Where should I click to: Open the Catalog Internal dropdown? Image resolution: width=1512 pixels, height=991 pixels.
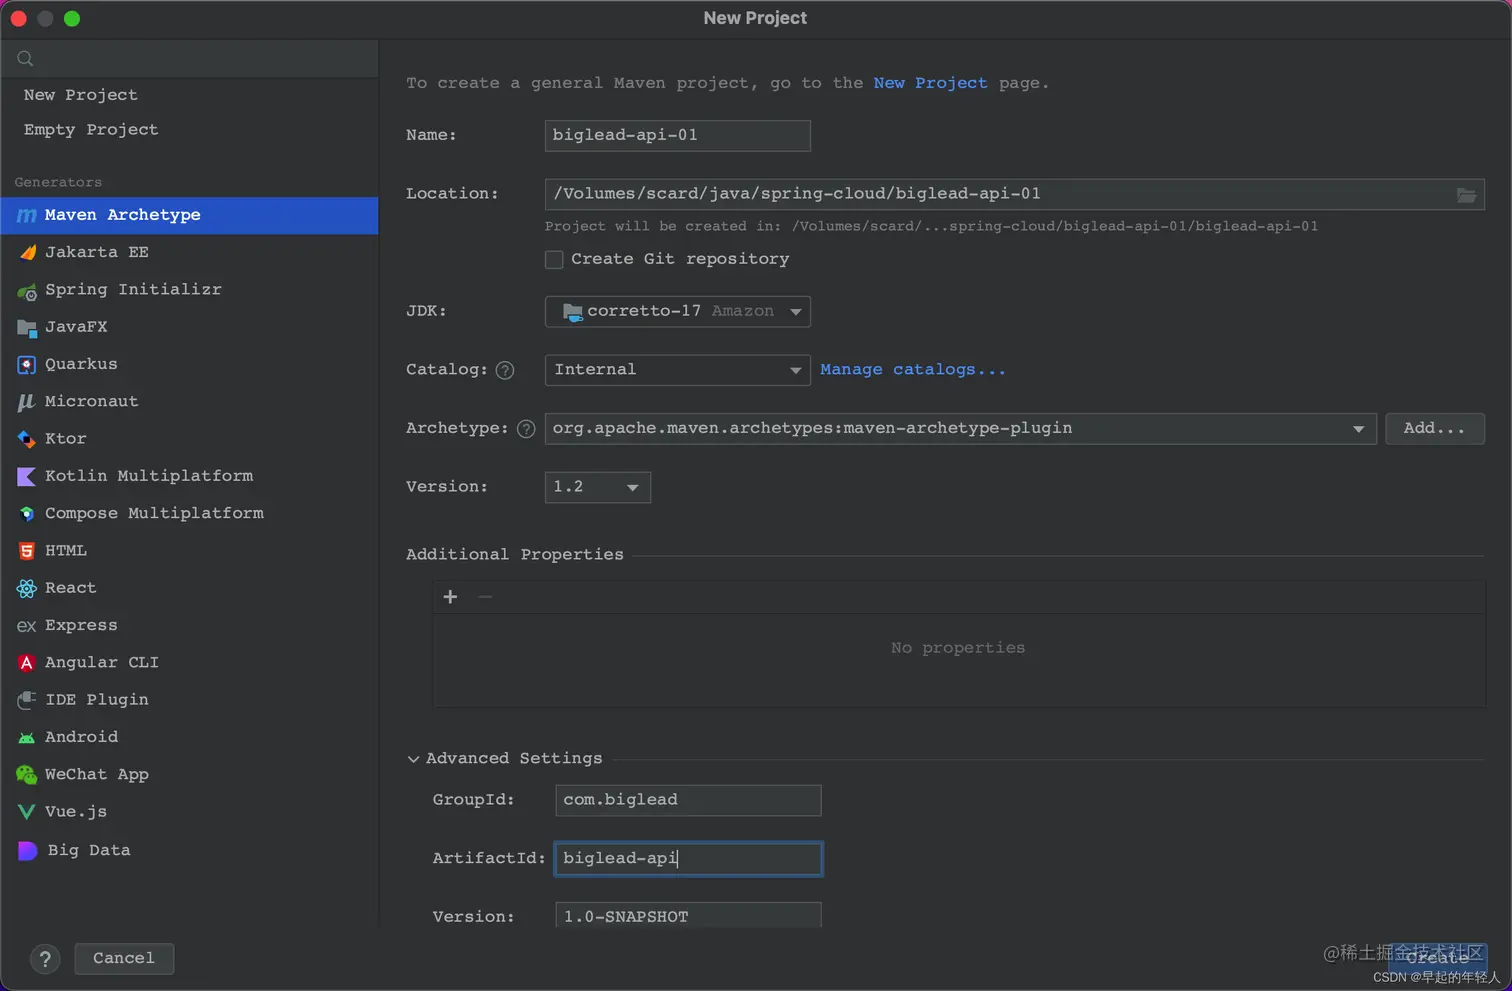tap(677, 370)
